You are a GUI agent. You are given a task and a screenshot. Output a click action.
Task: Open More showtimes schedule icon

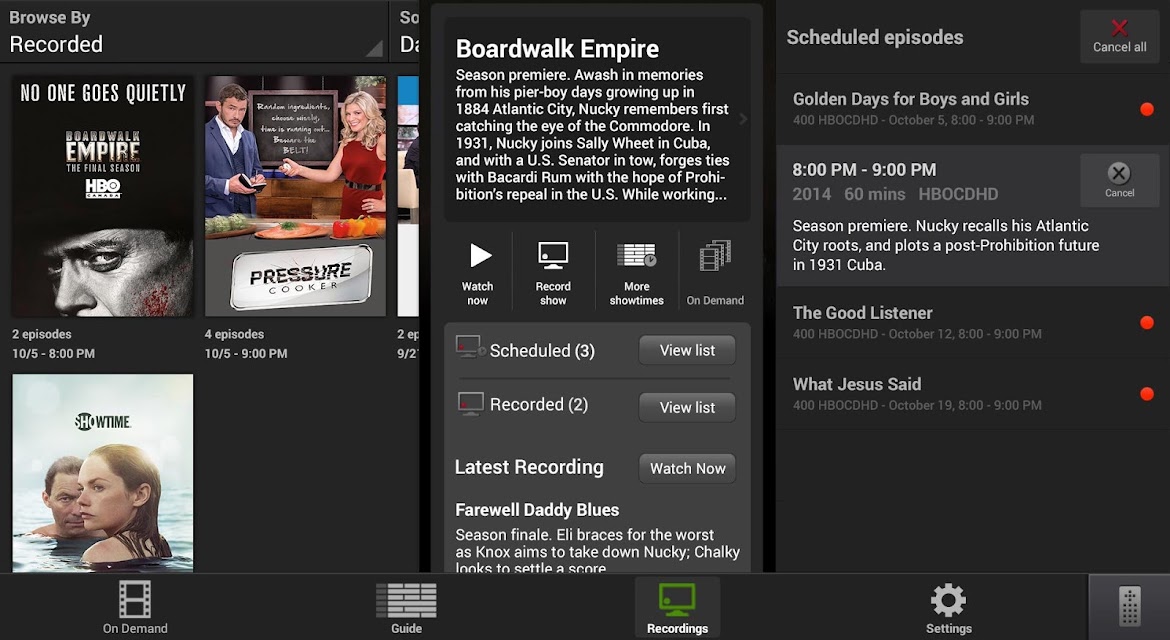tap(636, 255)
